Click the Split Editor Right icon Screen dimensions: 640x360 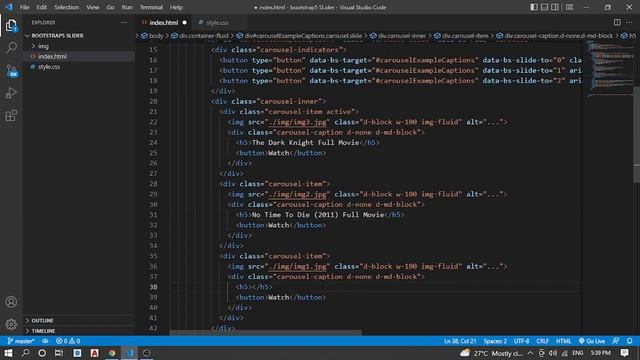pyautogui.click(x=617, y=22)
